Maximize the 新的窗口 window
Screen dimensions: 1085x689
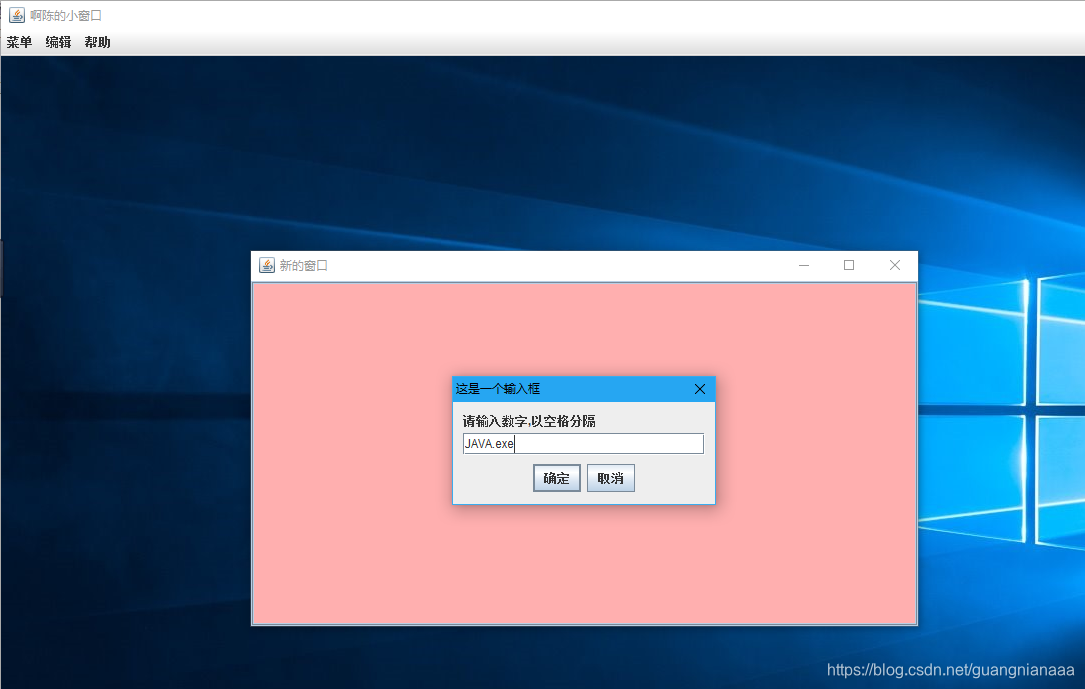[x=849, y=265]
